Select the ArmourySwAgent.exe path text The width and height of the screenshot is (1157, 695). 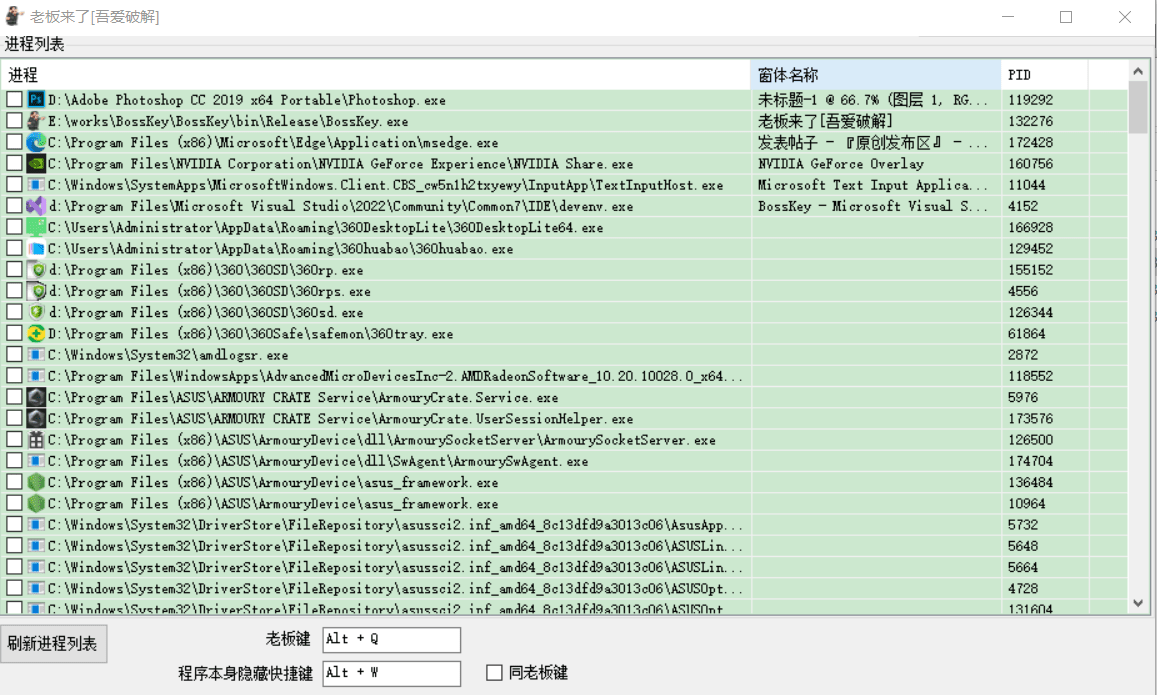pyautogui.click(x=318, y=461)
